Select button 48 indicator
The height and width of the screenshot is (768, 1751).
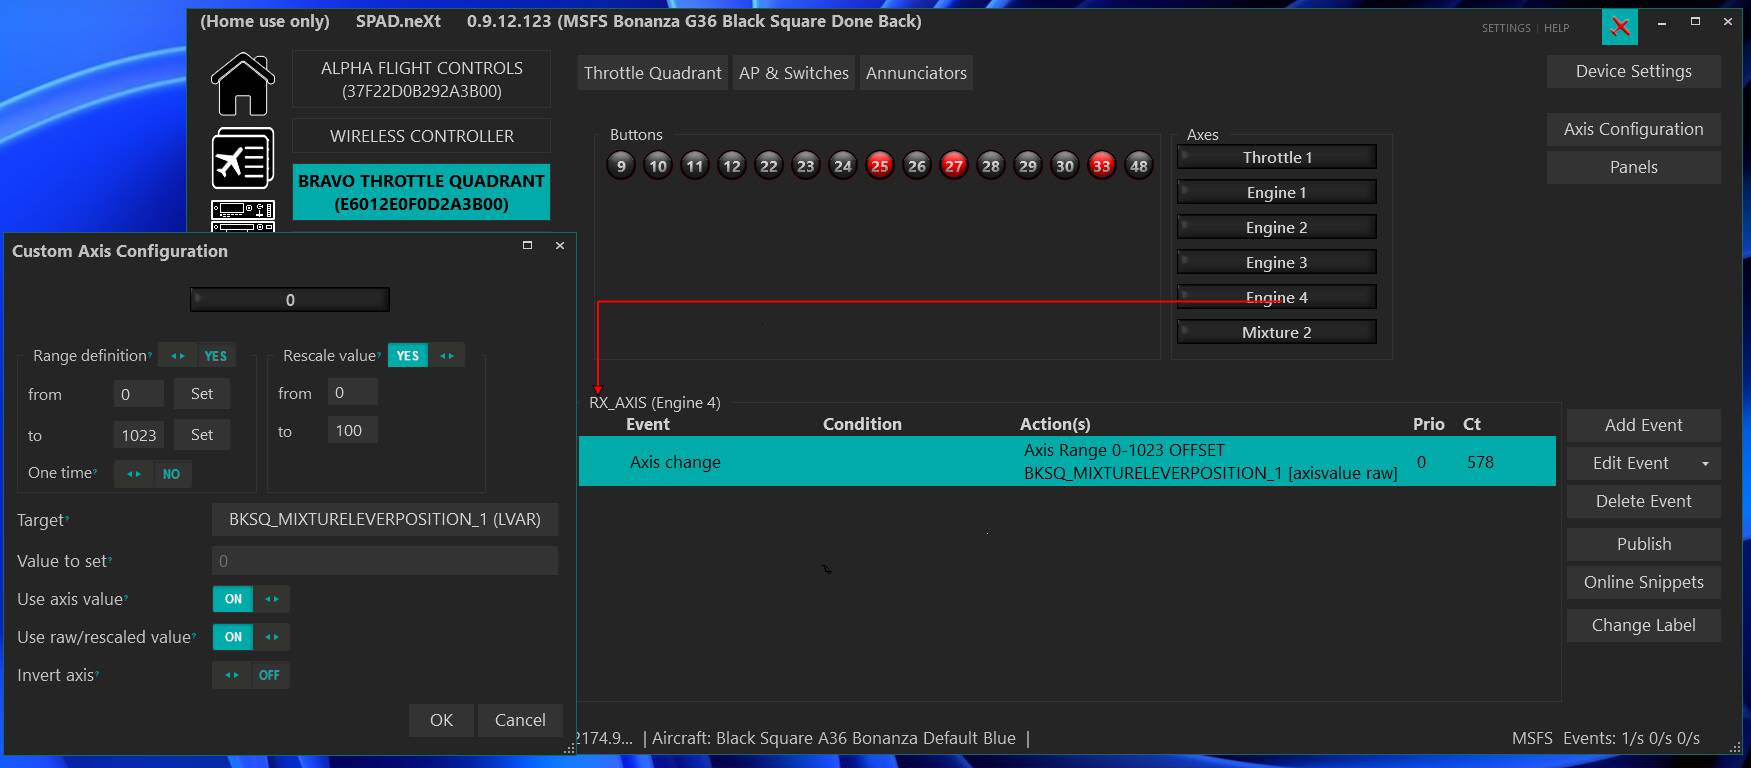coord(1139,166)
